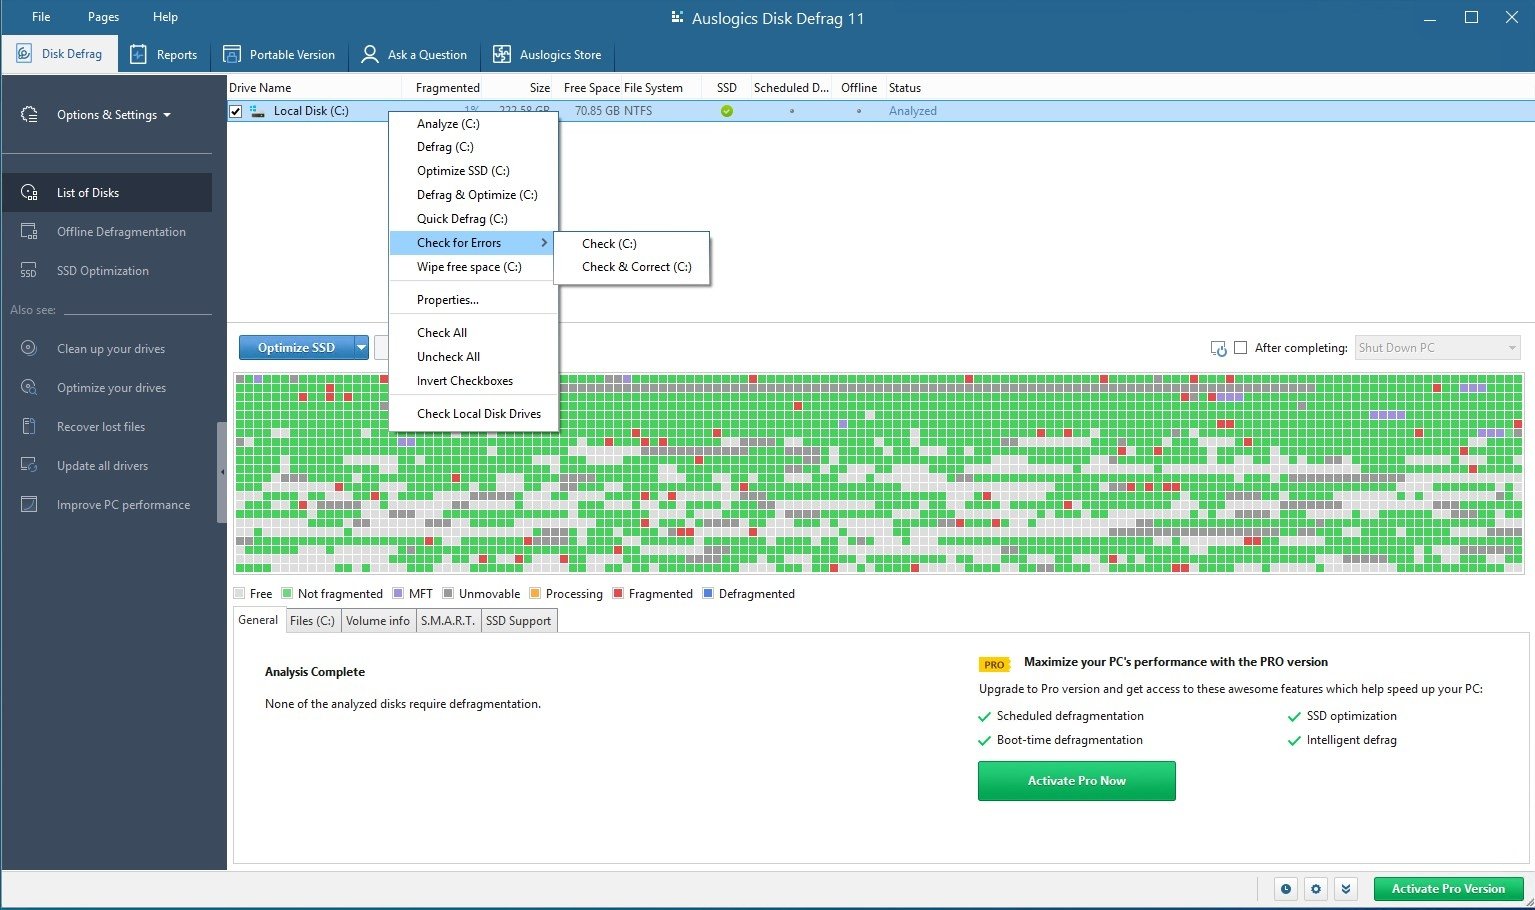Open the Disk Defrag tab icon
The image size is (1535, 910).
[22, 54]
